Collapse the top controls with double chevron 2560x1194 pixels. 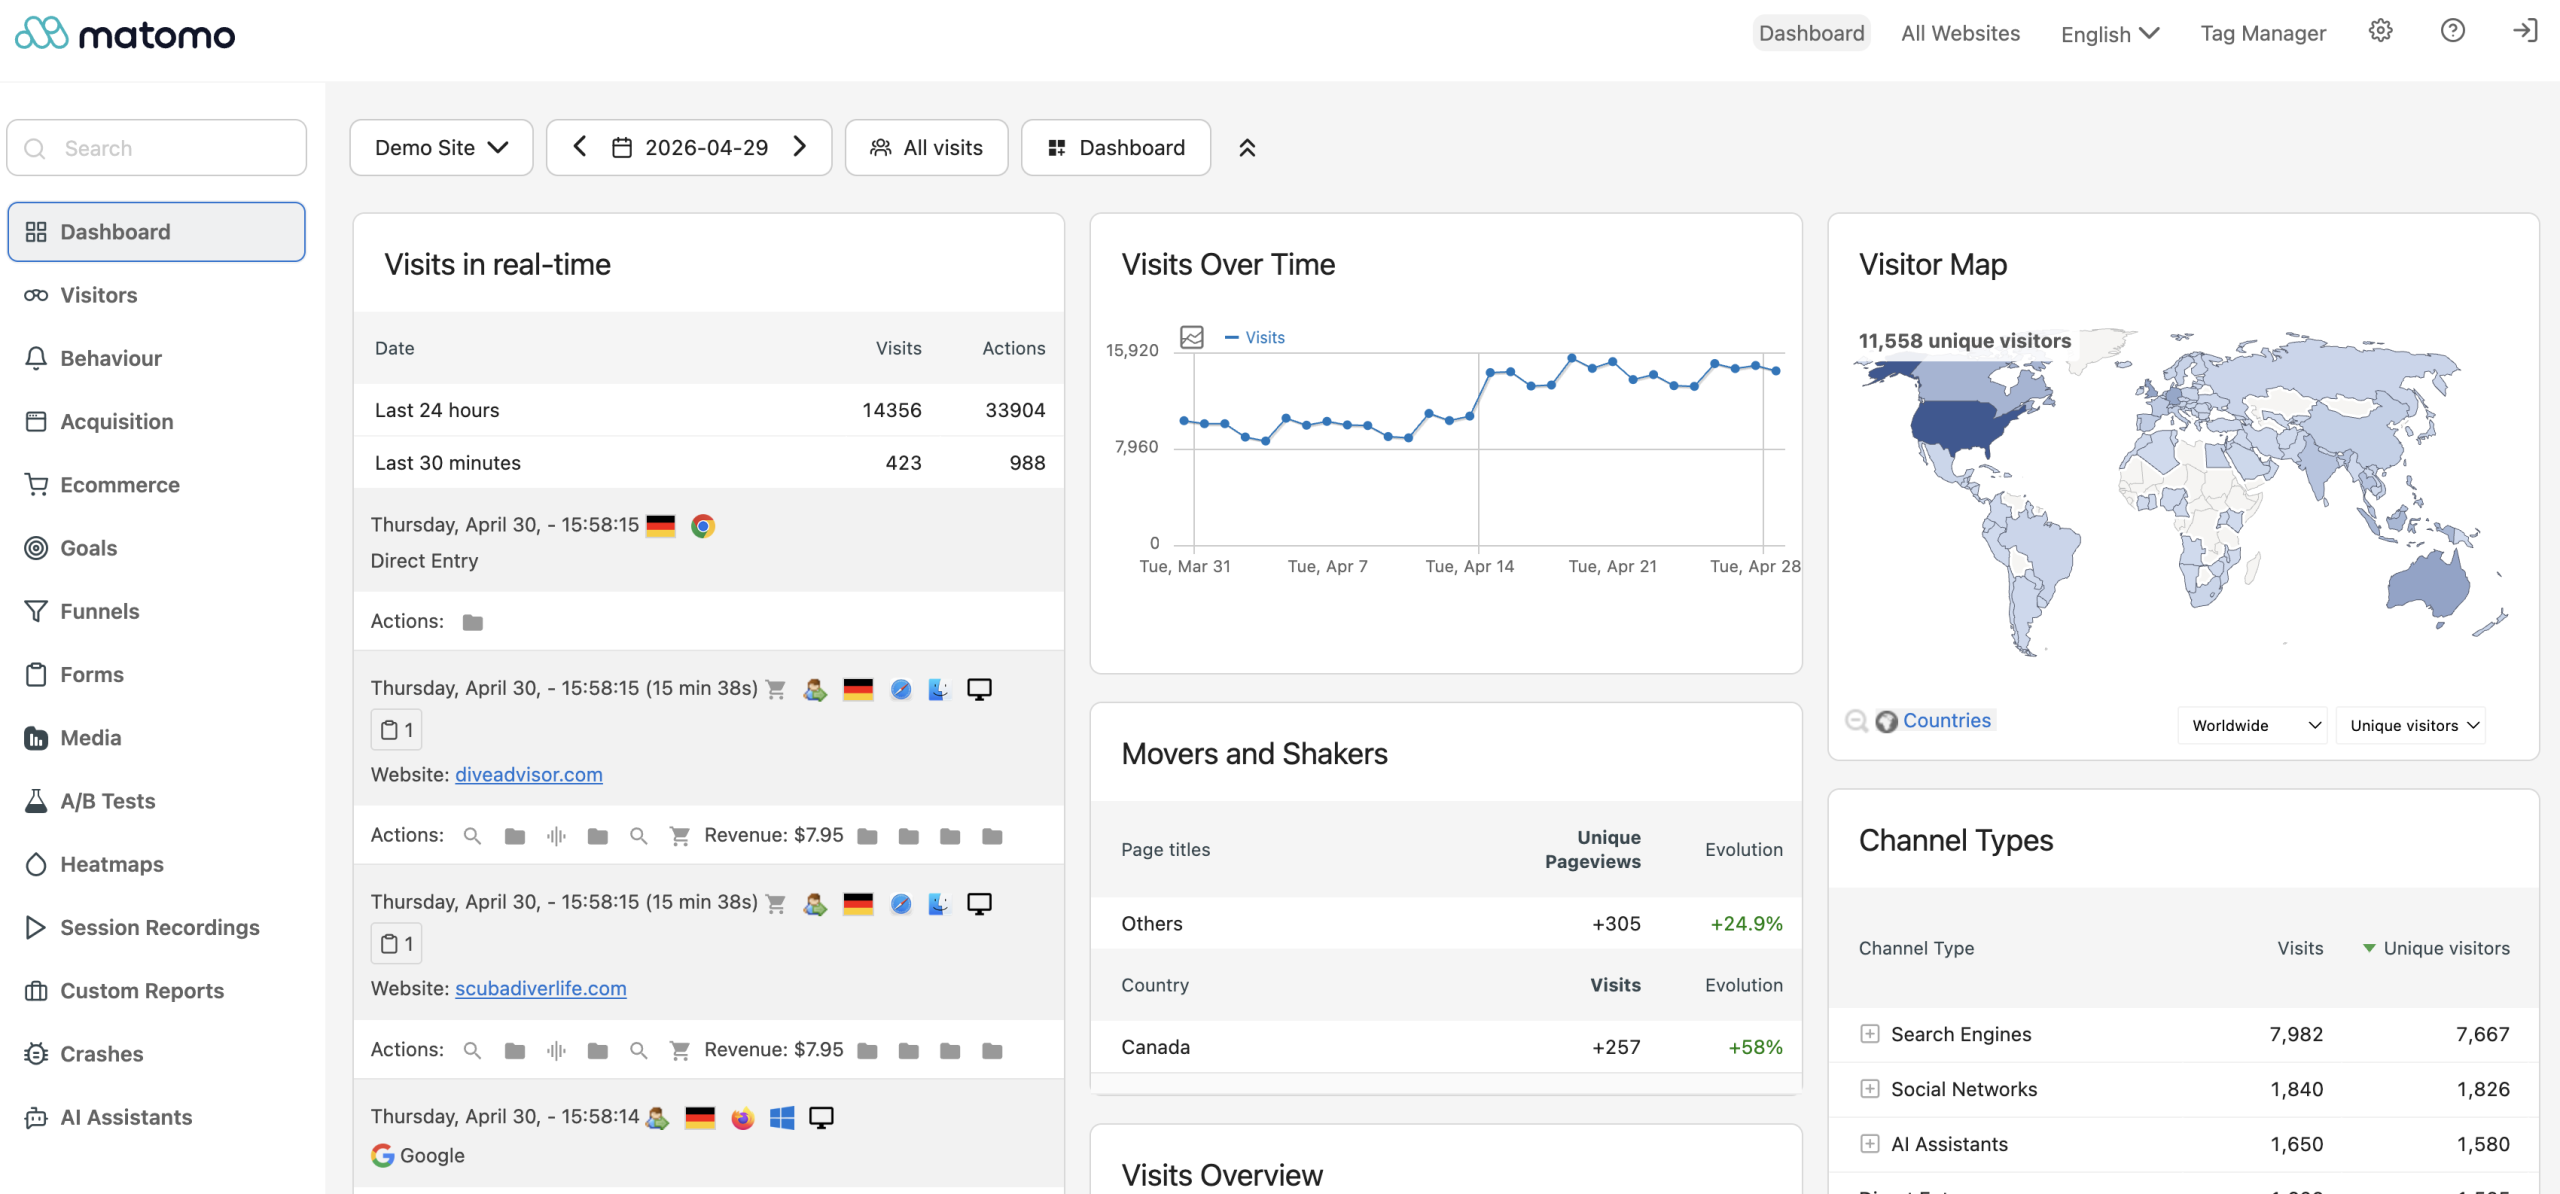pyautogui.click(x=1247, y=148)
